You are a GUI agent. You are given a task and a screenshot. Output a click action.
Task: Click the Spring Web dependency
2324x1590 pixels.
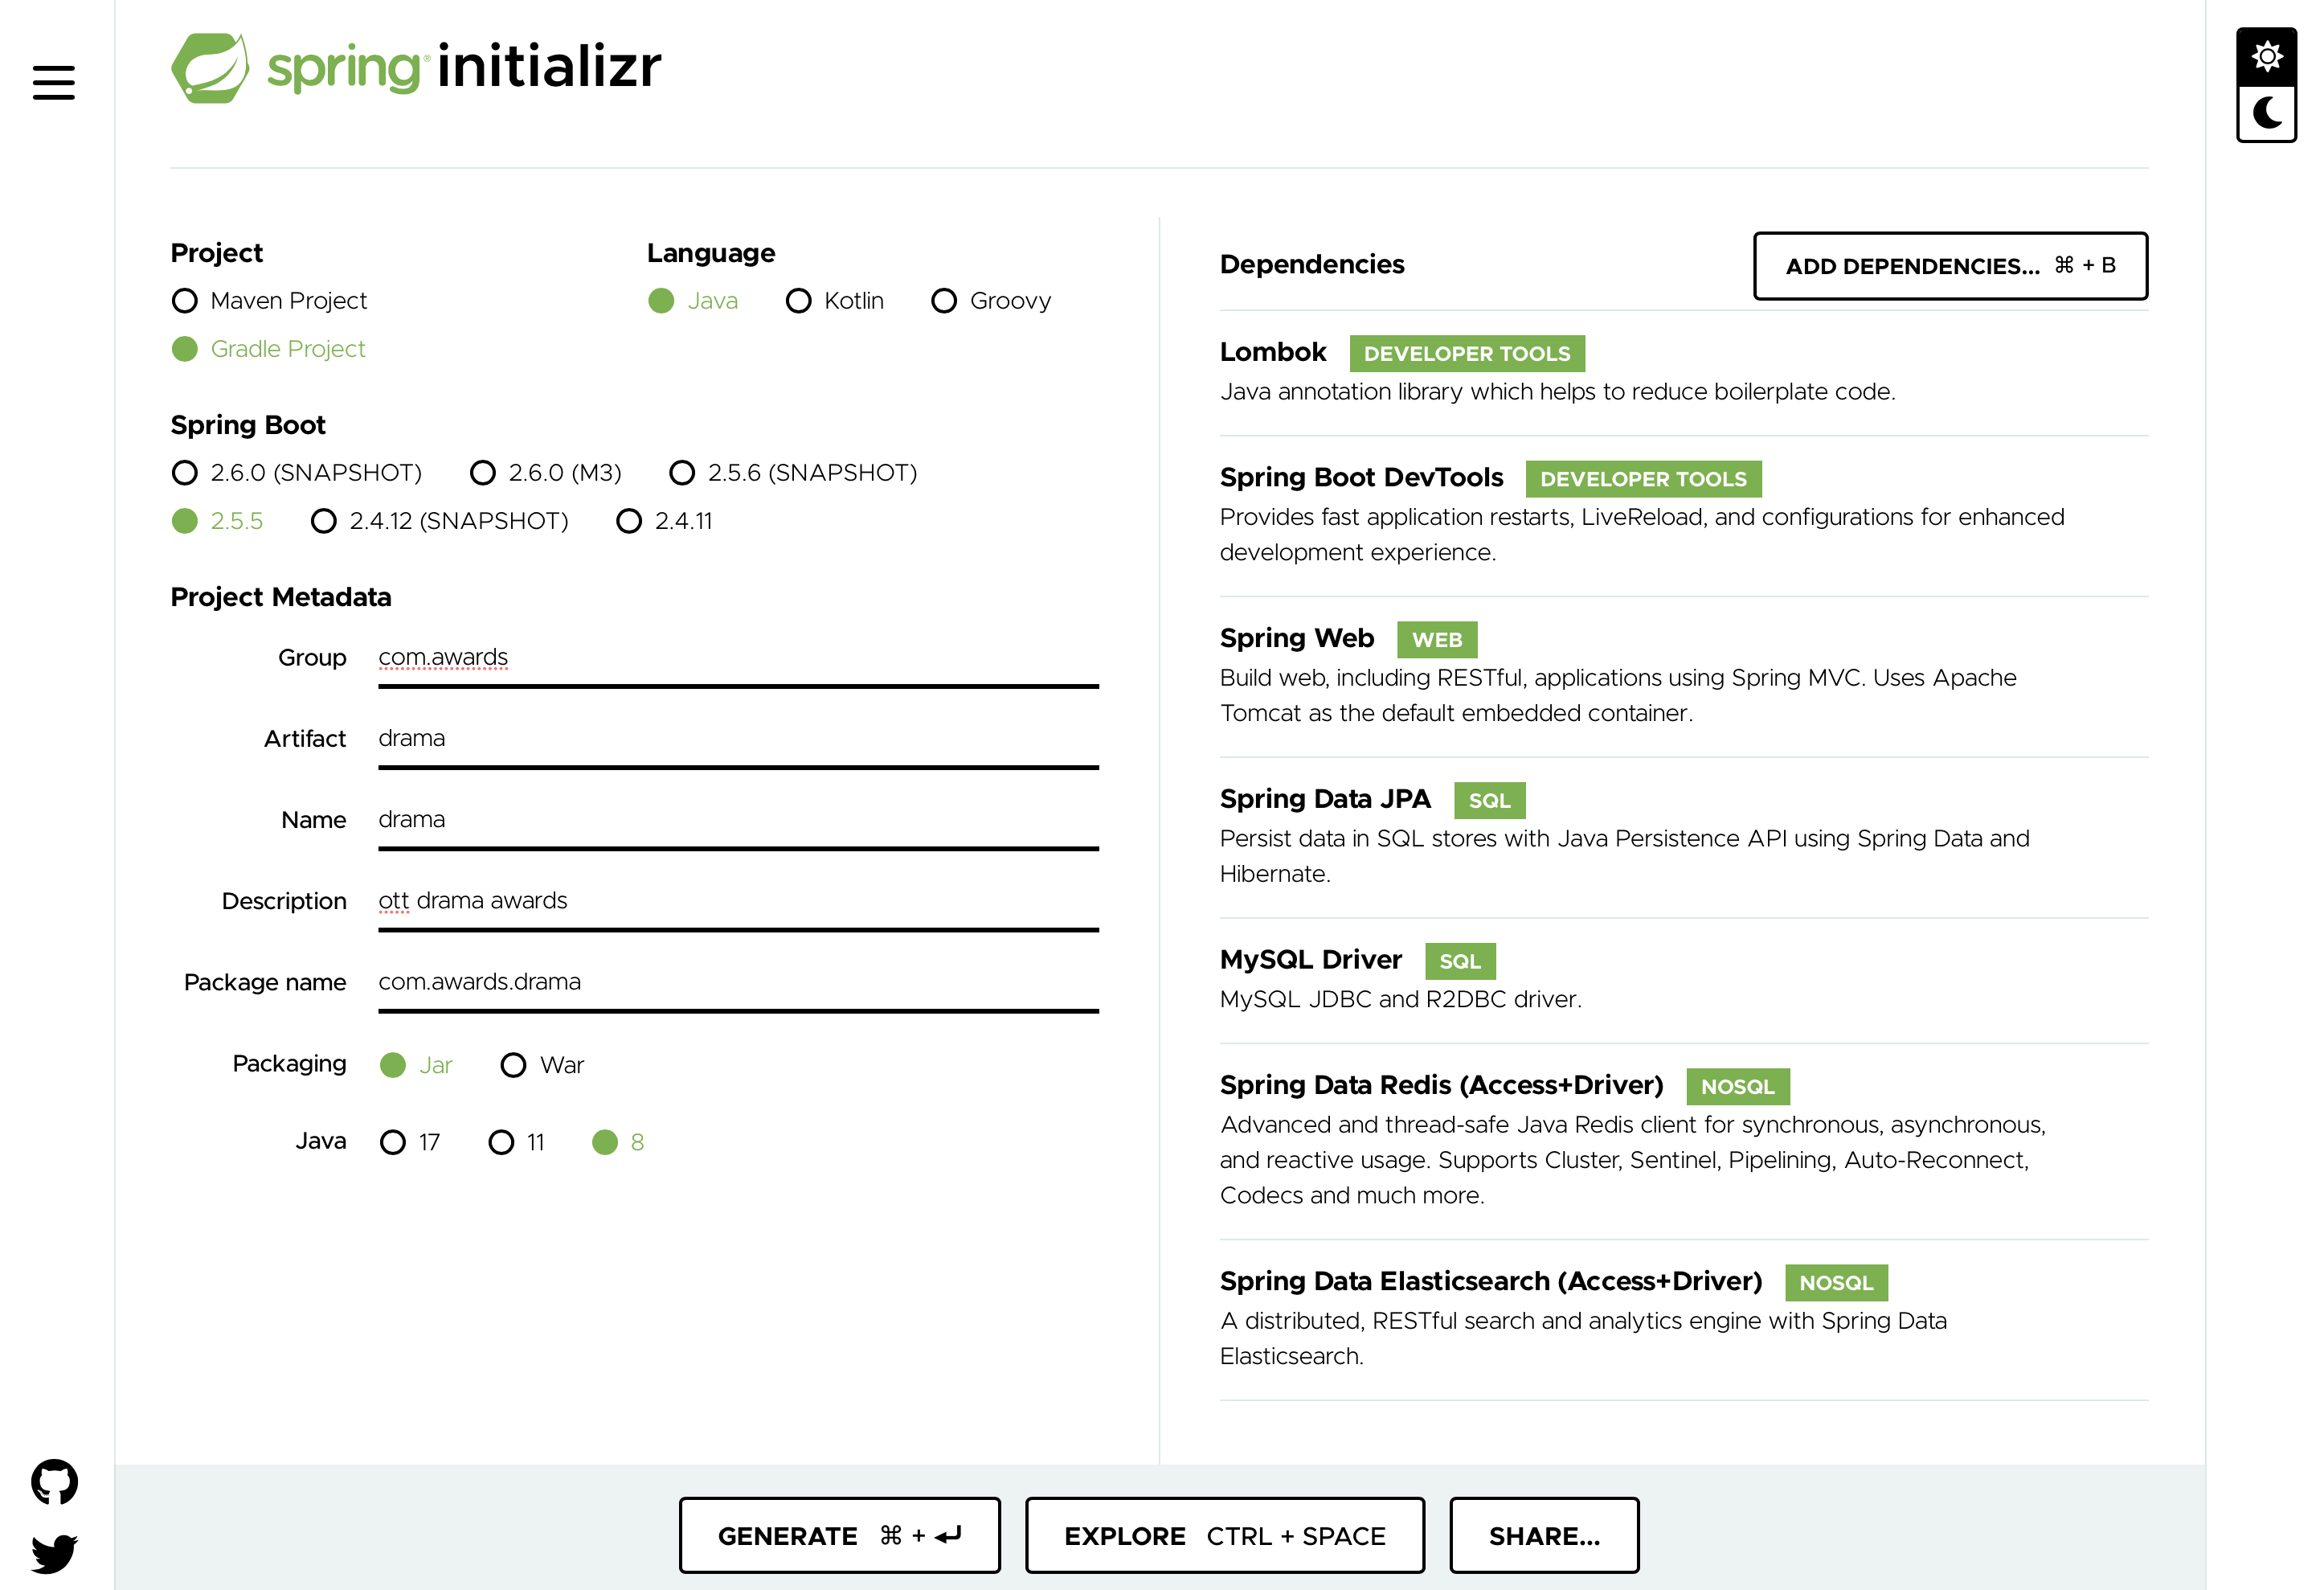1684,677
